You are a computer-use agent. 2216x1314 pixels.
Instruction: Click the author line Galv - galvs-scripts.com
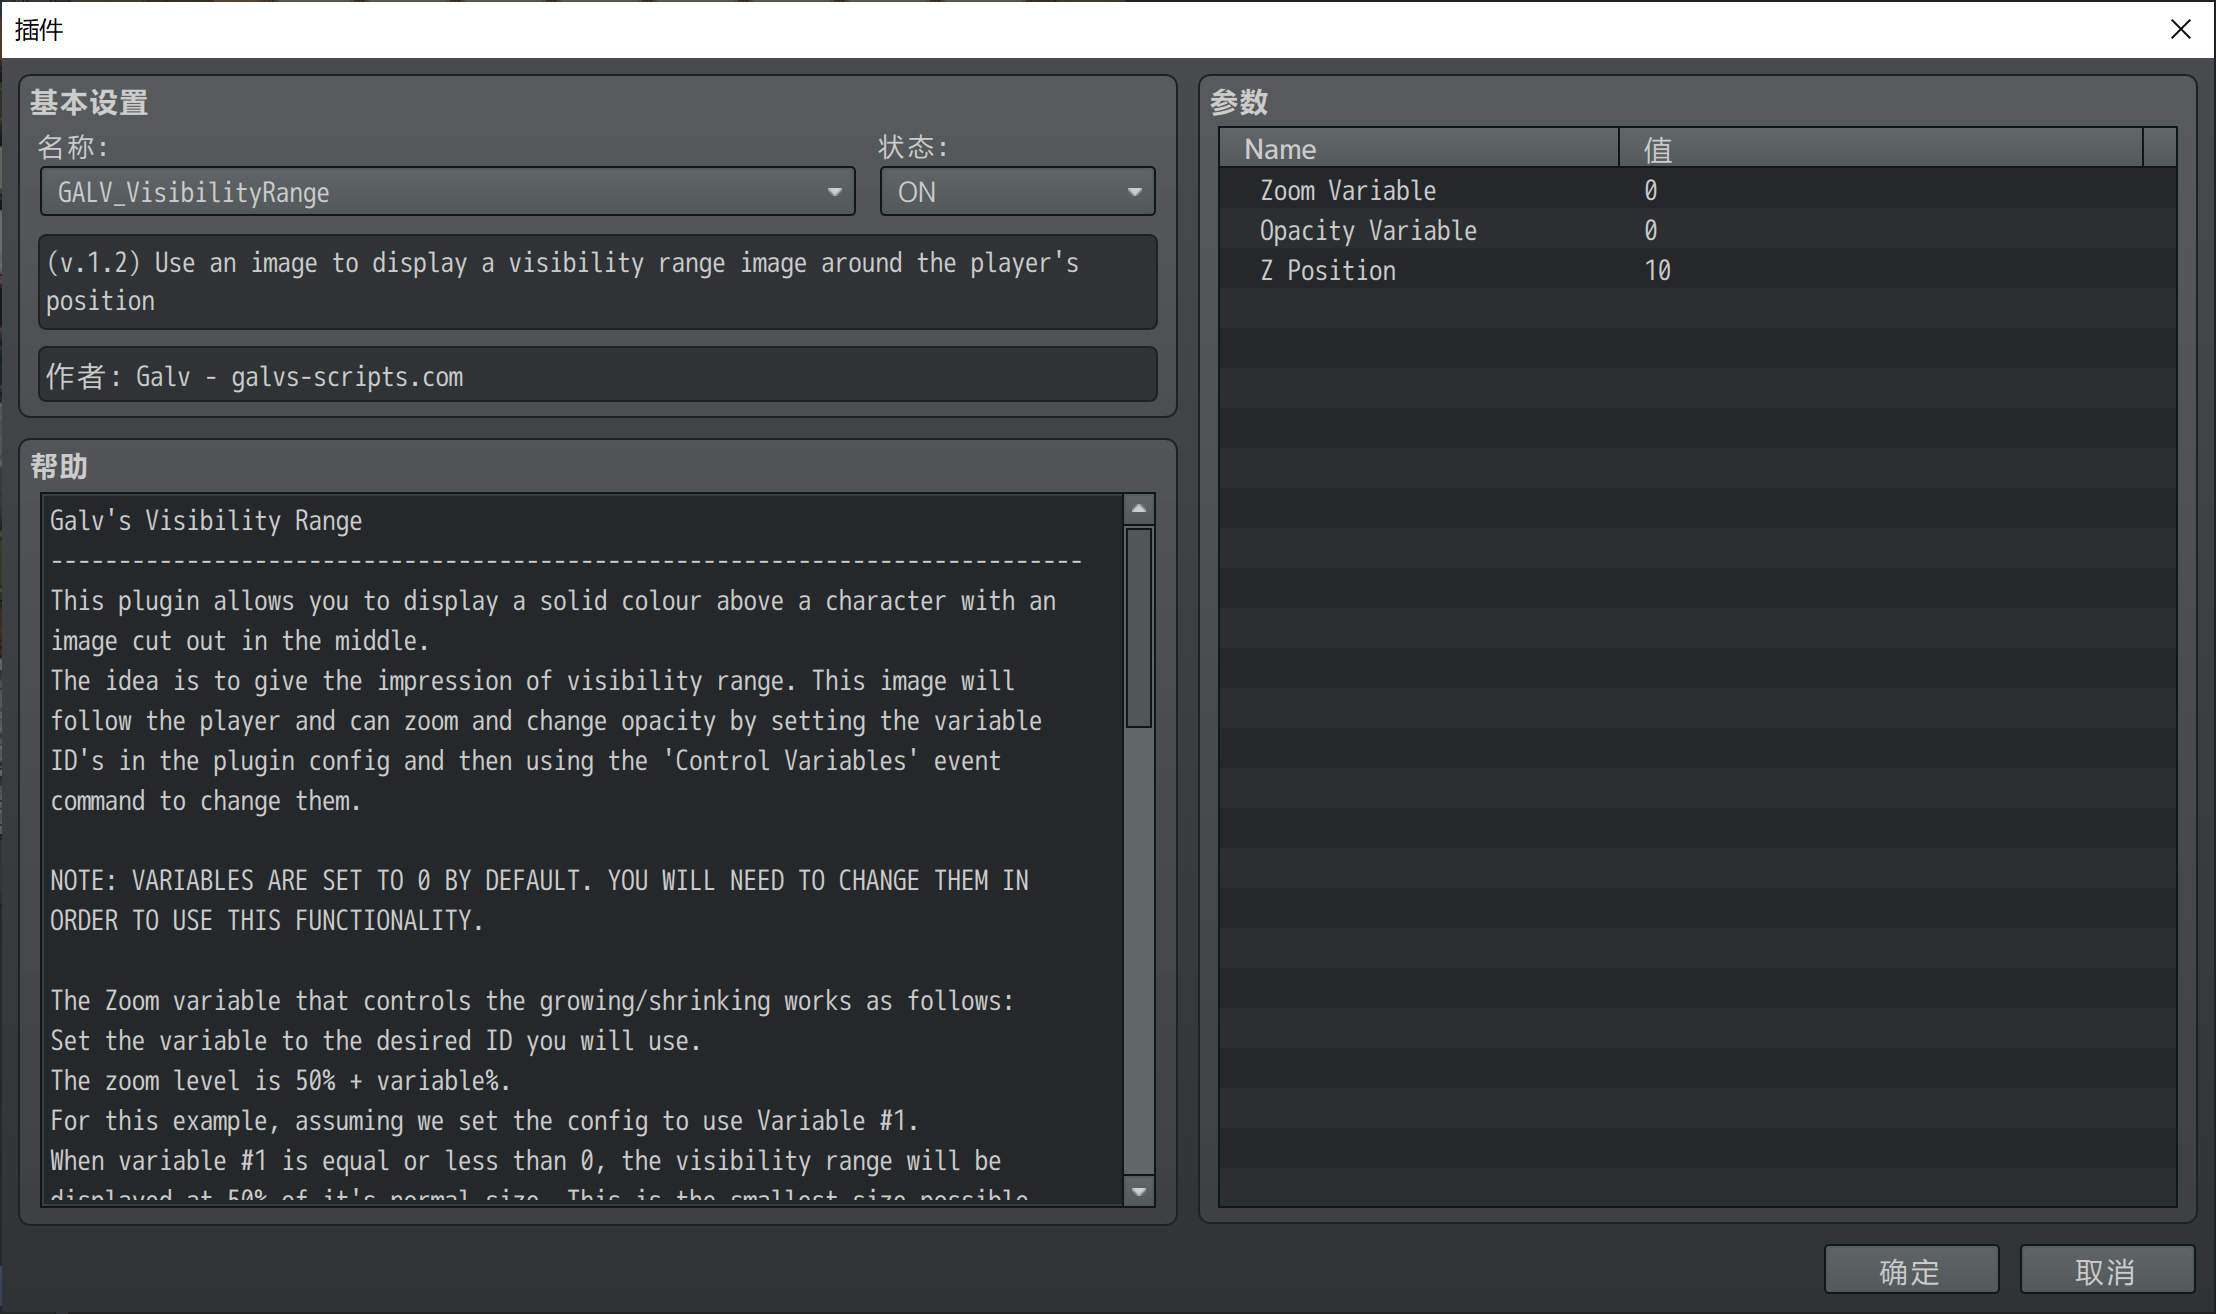(x=597, y=375)
